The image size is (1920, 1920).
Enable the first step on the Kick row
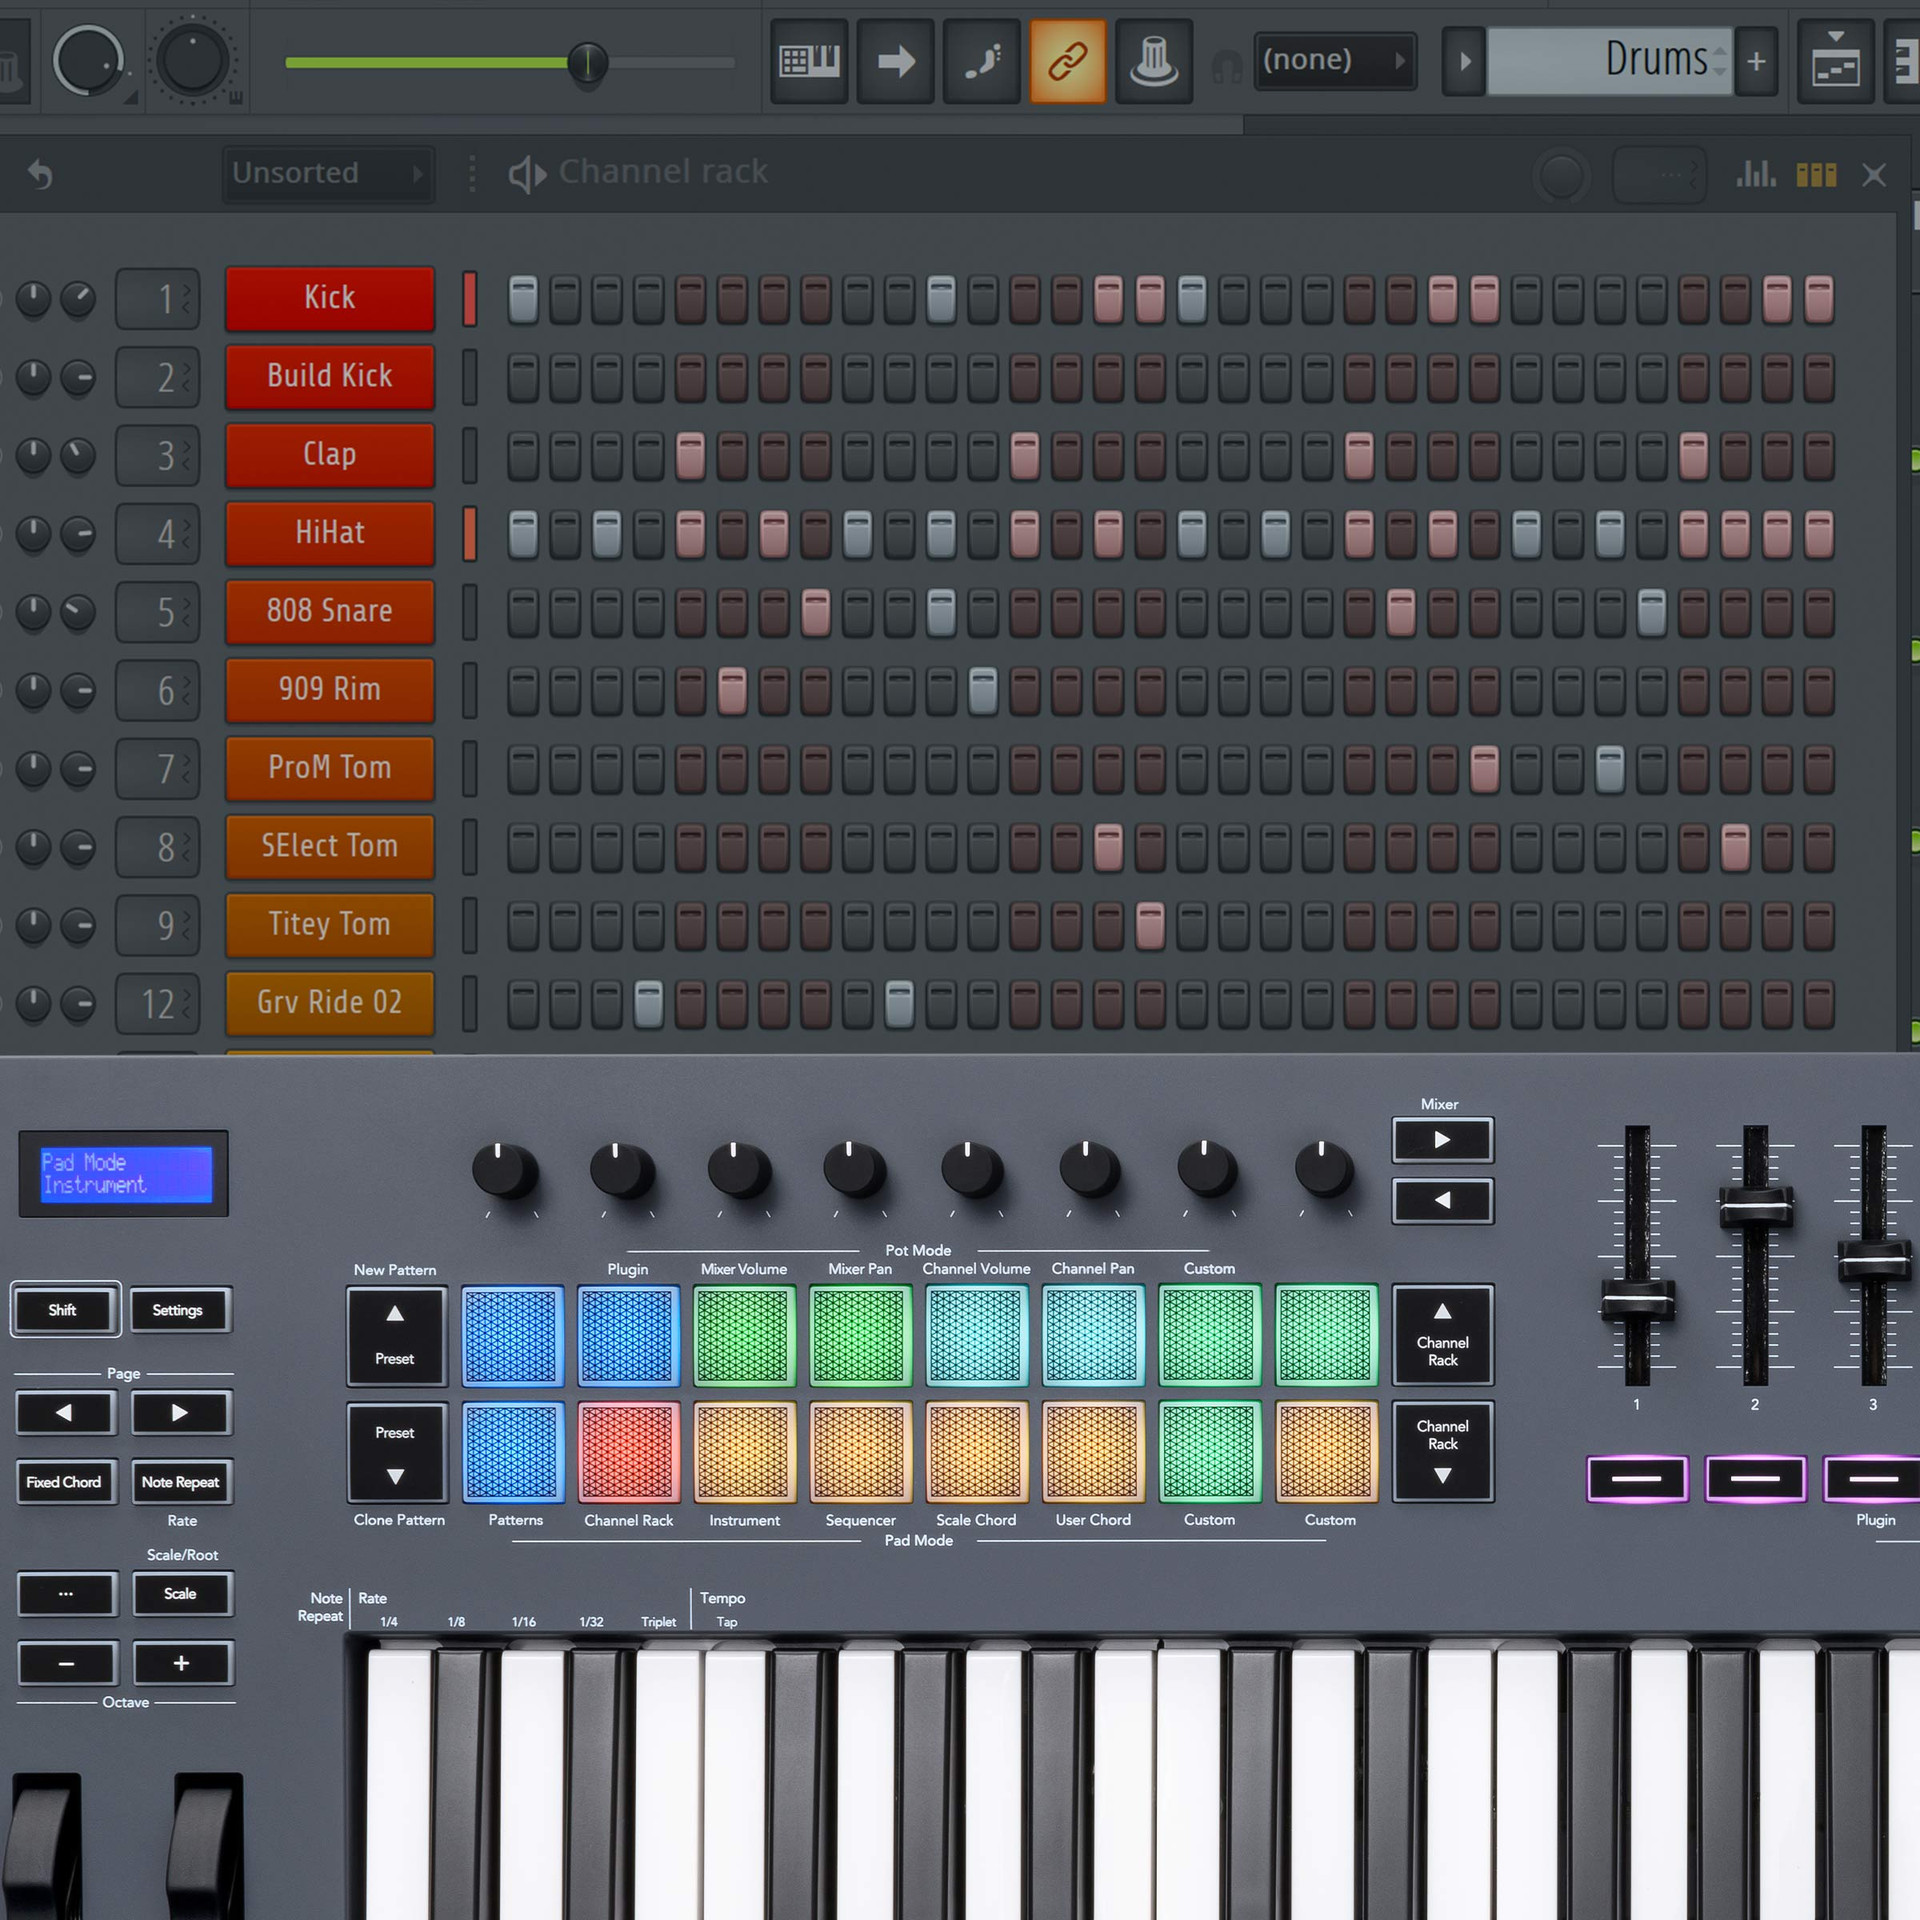pyautogui.click(x=521, y=297)
